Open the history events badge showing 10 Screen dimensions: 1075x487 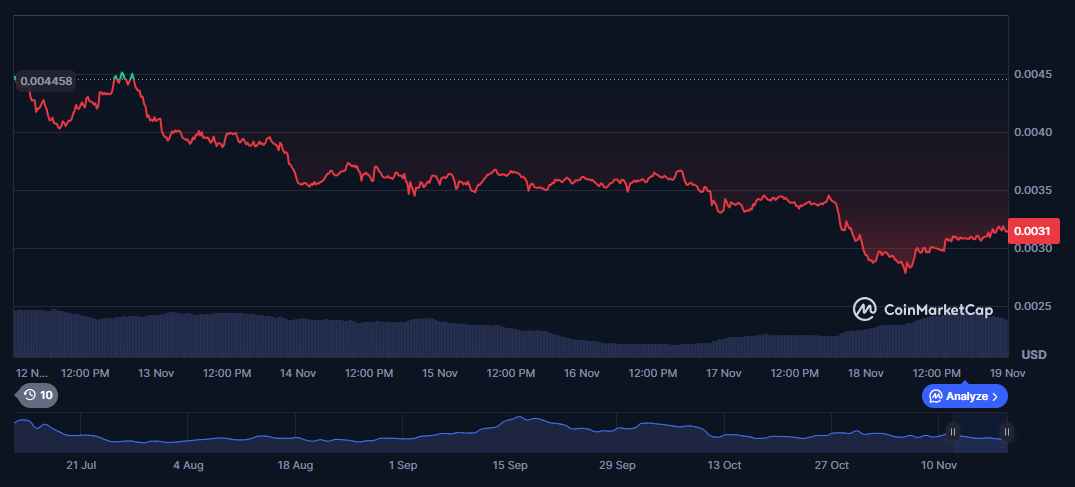[x=37, y=395]
